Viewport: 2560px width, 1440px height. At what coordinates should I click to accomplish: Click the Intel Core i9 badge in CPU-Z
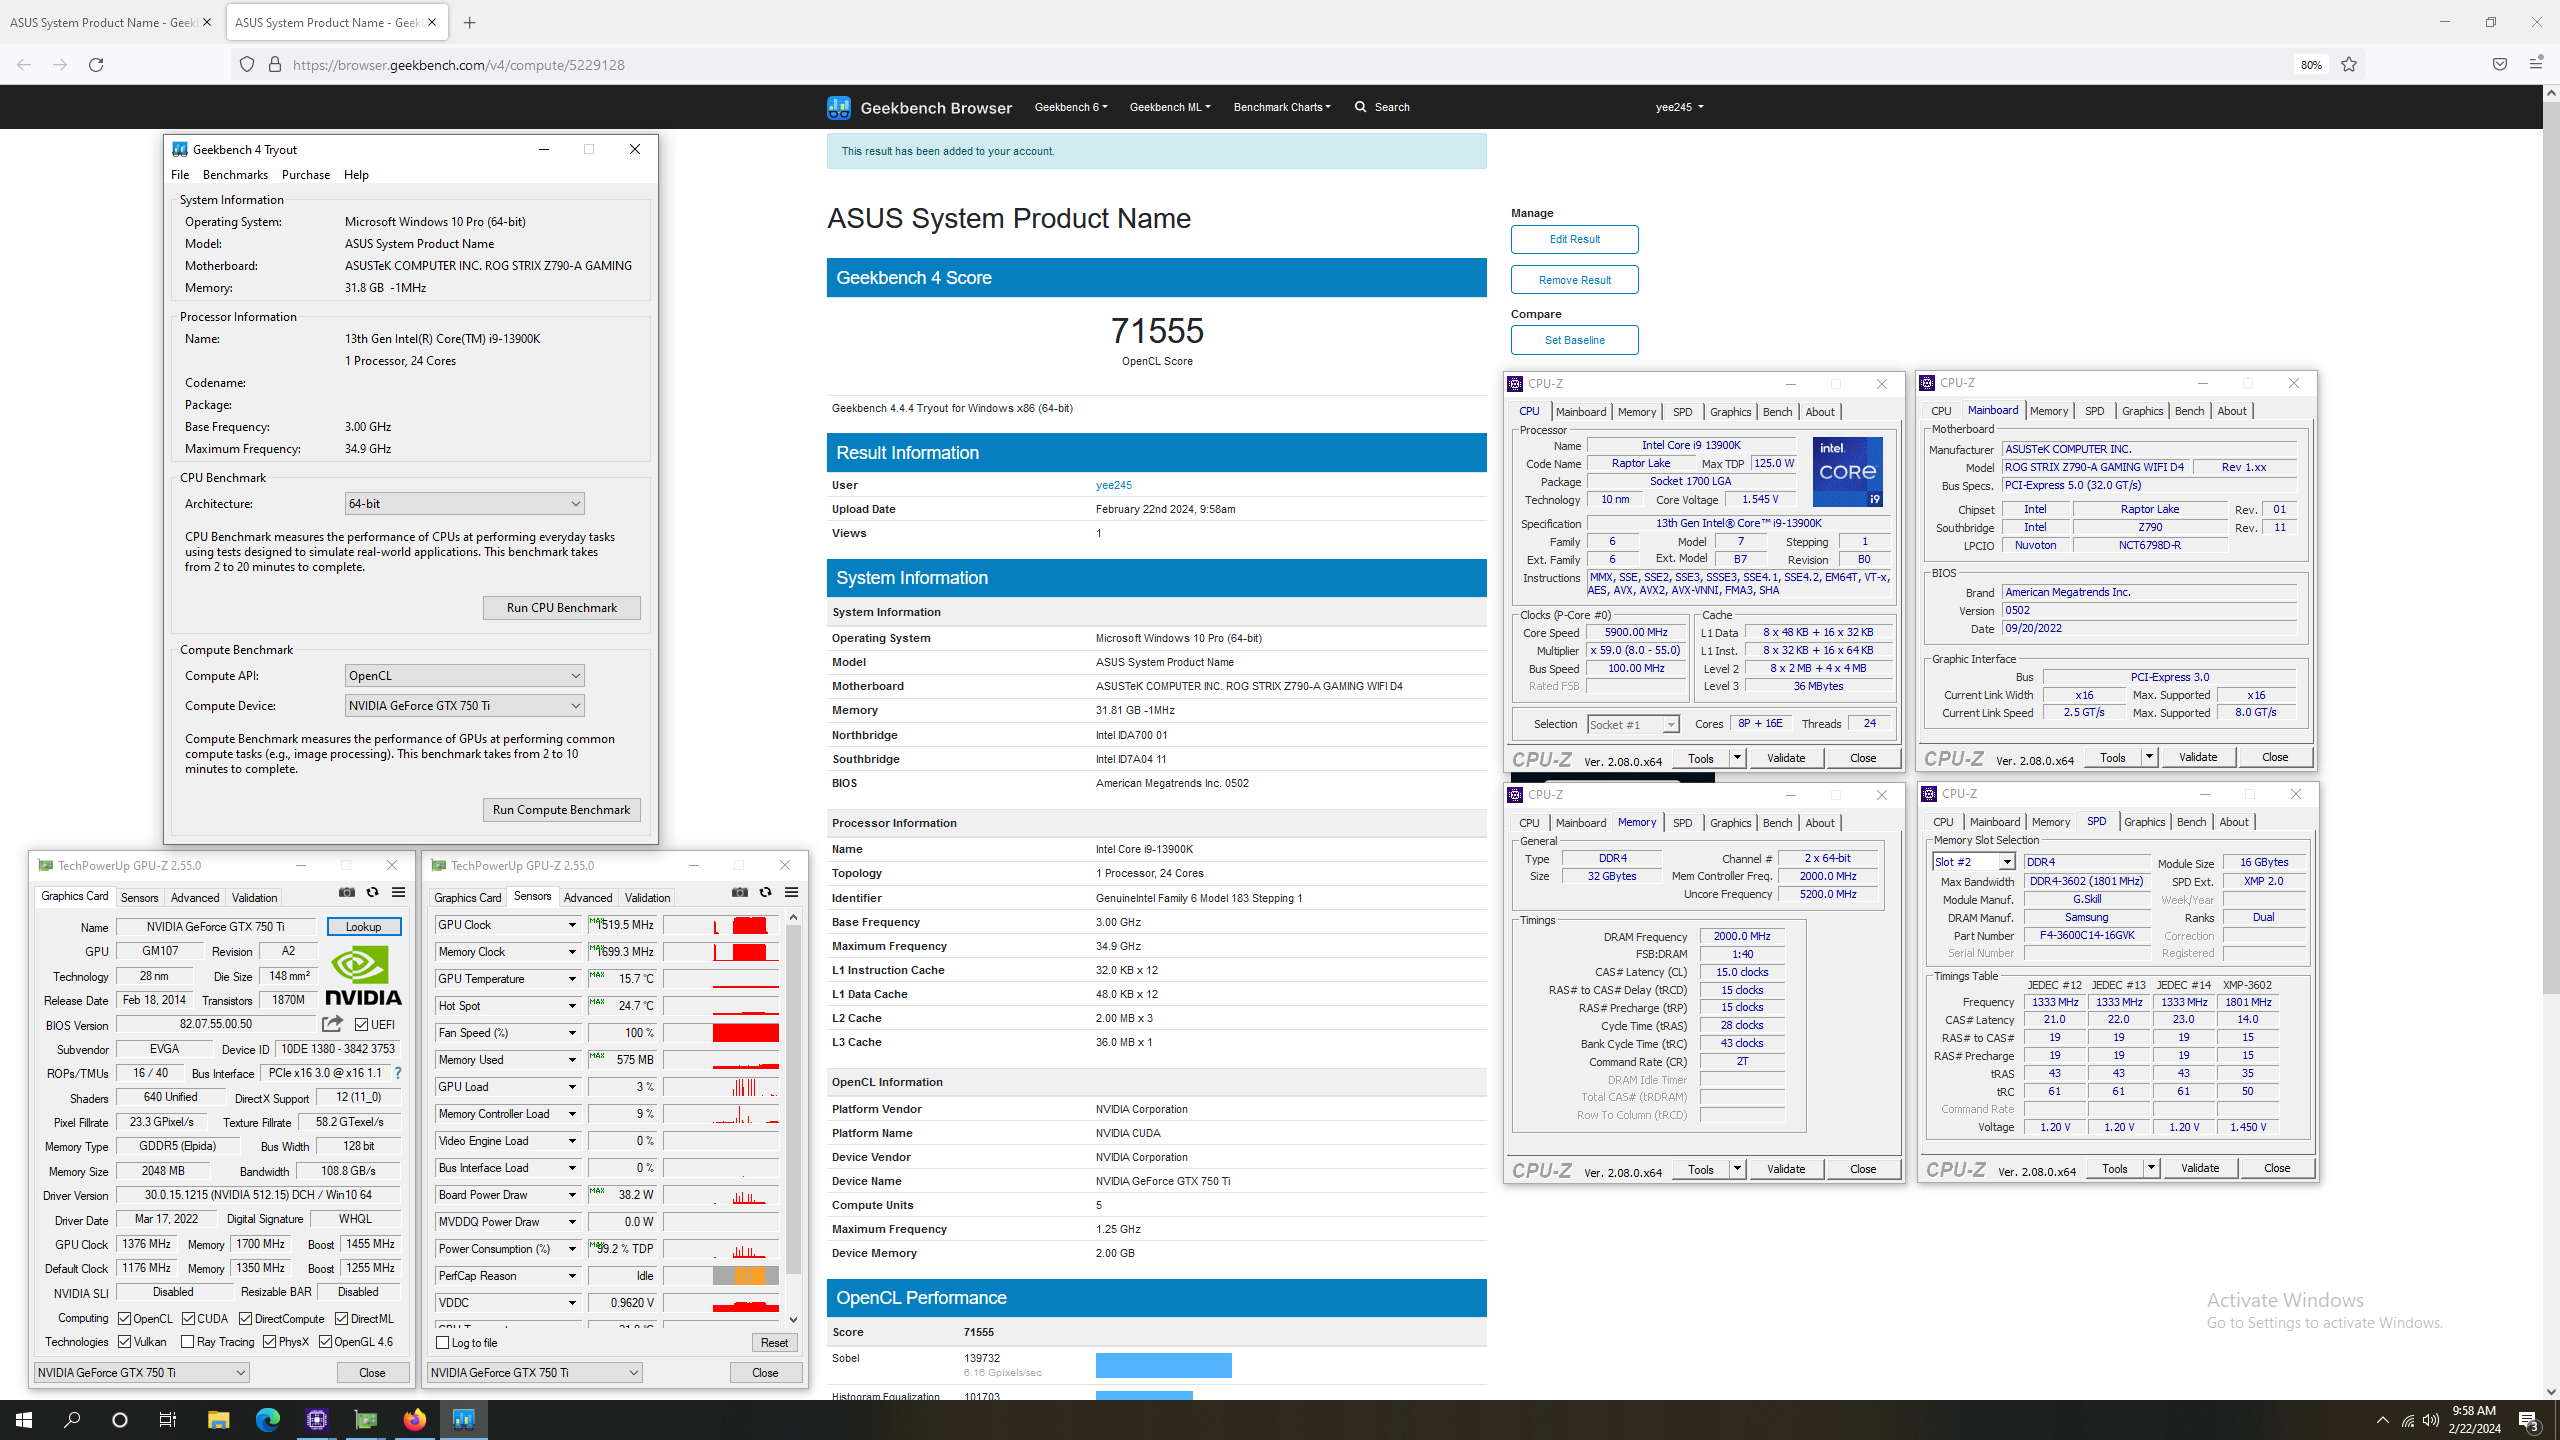(1848, 471)
